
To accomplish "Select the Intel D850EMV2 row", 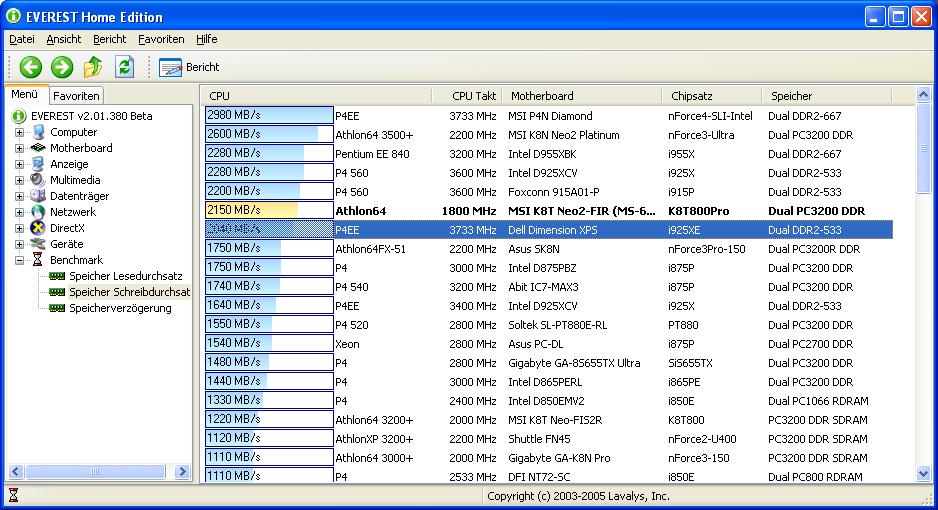I will [548, 401].
